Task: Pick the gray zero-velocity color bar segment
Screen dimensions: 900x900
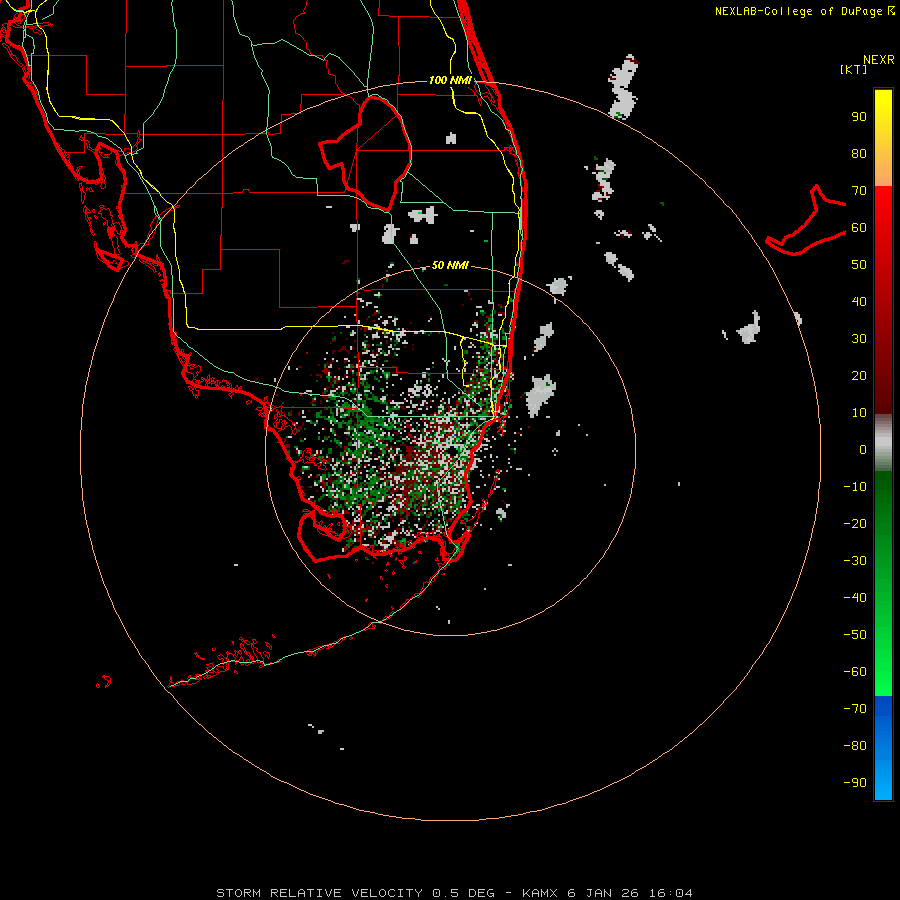Action: [x=883, y=443]
